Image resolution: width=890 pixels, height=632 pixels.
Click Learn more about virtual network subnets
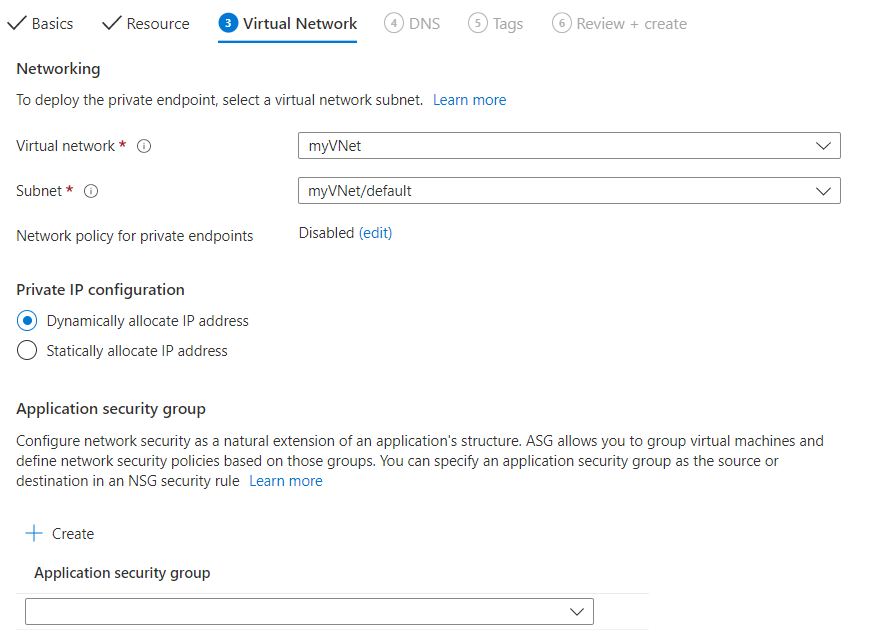point(469,100)
